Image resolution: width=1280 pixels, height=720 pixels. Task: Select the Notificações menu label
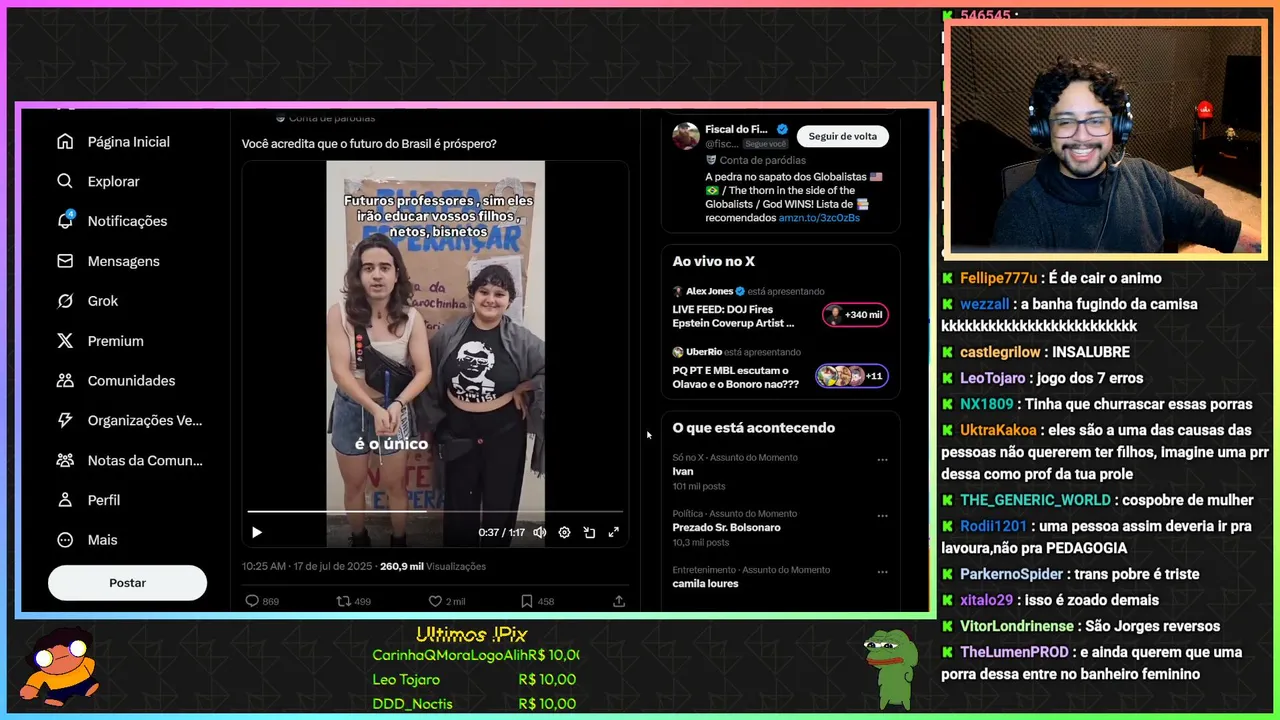127,221
